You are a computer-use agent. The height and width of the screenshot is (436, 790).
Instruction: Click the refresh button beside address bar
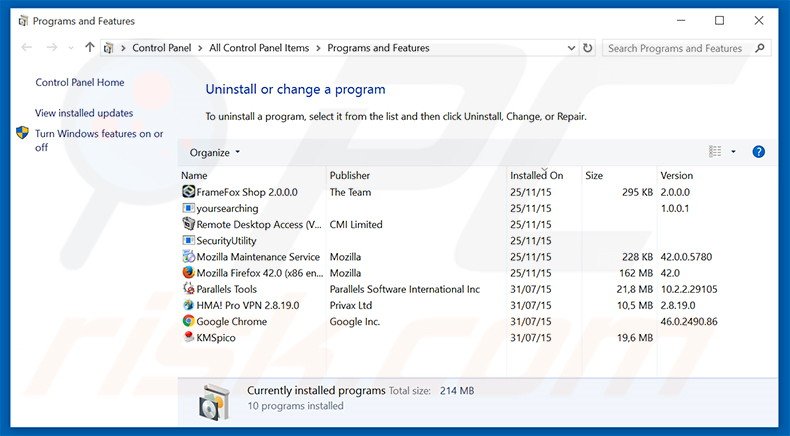coord(587,48)
